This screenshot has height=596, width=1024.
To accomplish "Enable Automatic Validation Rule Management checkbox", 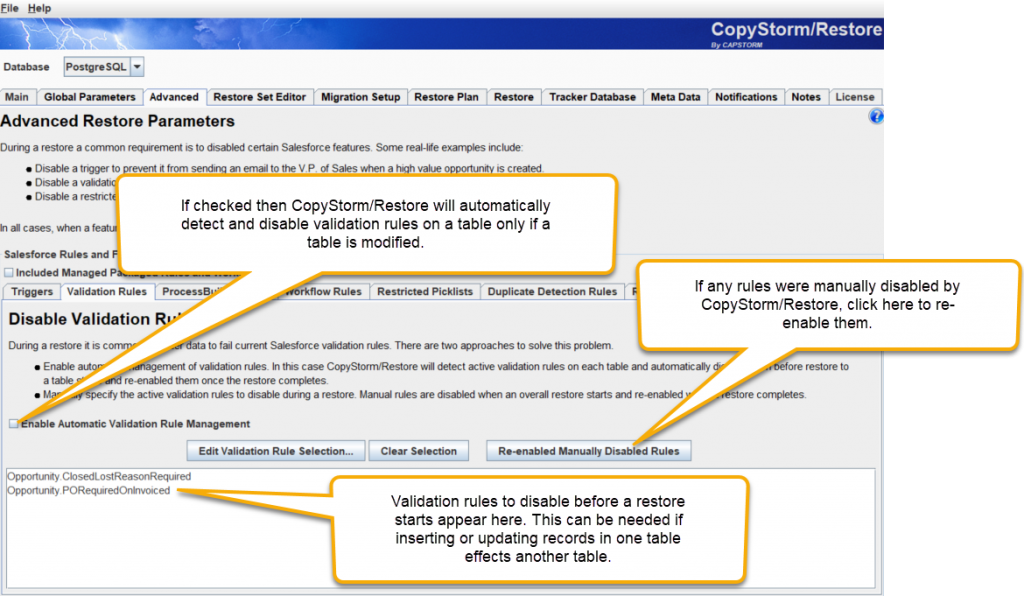I will (14, 424).
